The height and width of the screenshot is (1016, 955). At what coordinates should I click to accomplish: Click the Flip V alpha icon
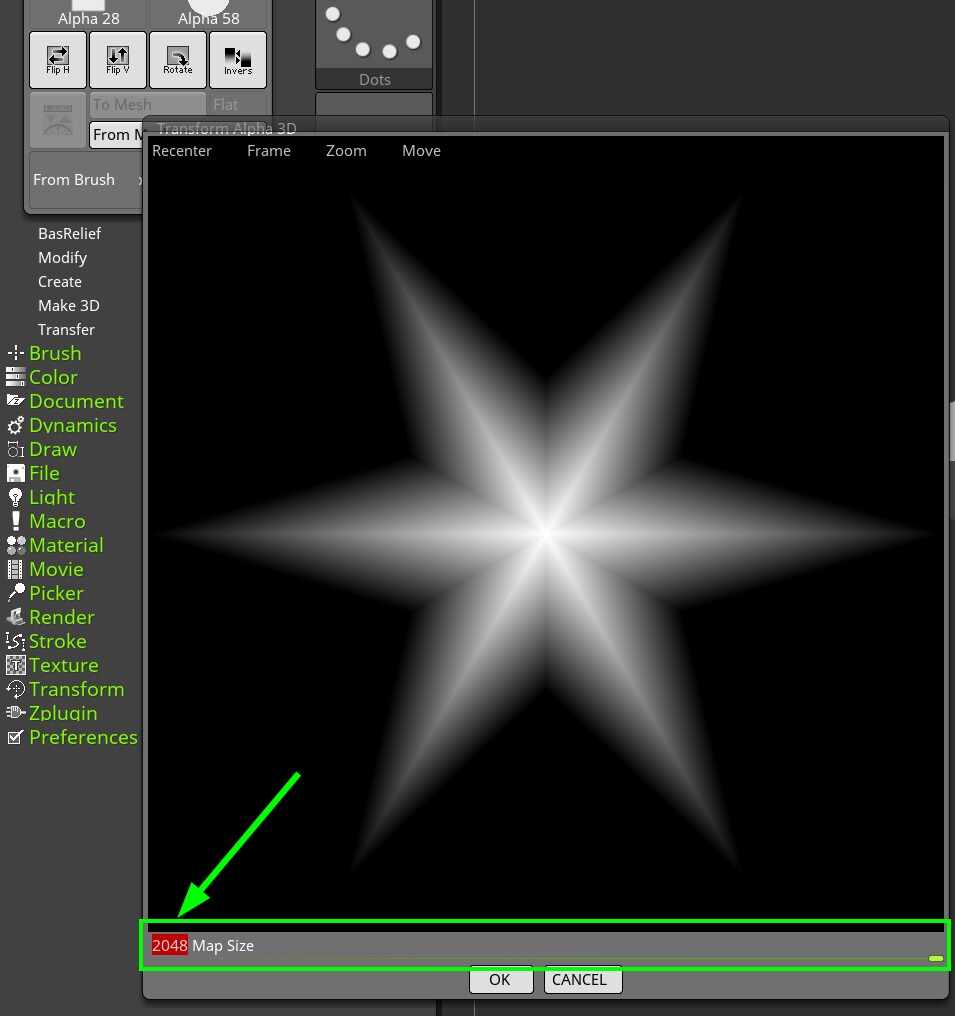point(118,60)
